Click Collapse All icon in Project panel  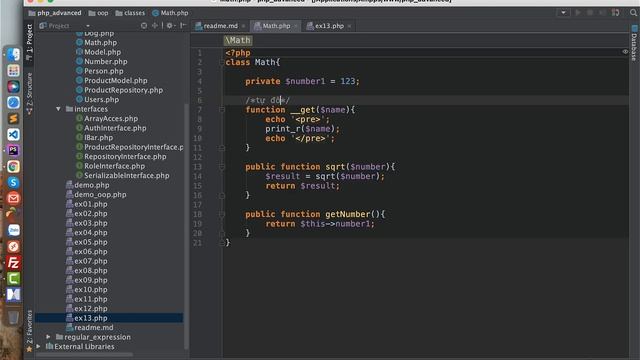click(x=155, y=26)
